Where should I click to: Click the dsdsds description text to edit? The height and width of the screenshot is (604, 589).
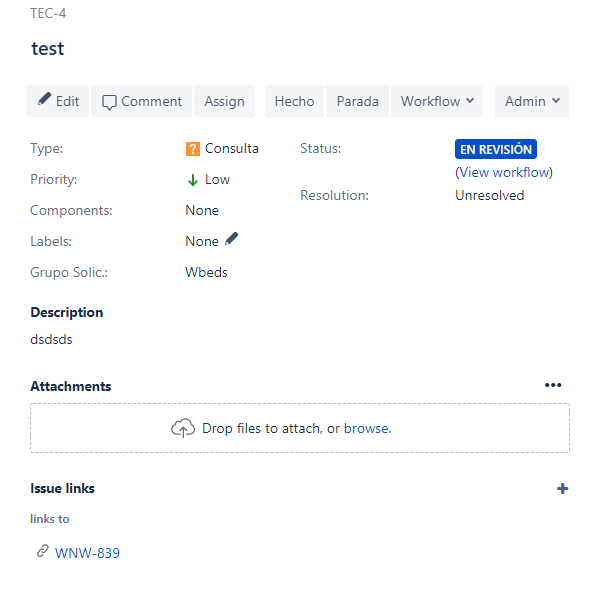[51, 339]
